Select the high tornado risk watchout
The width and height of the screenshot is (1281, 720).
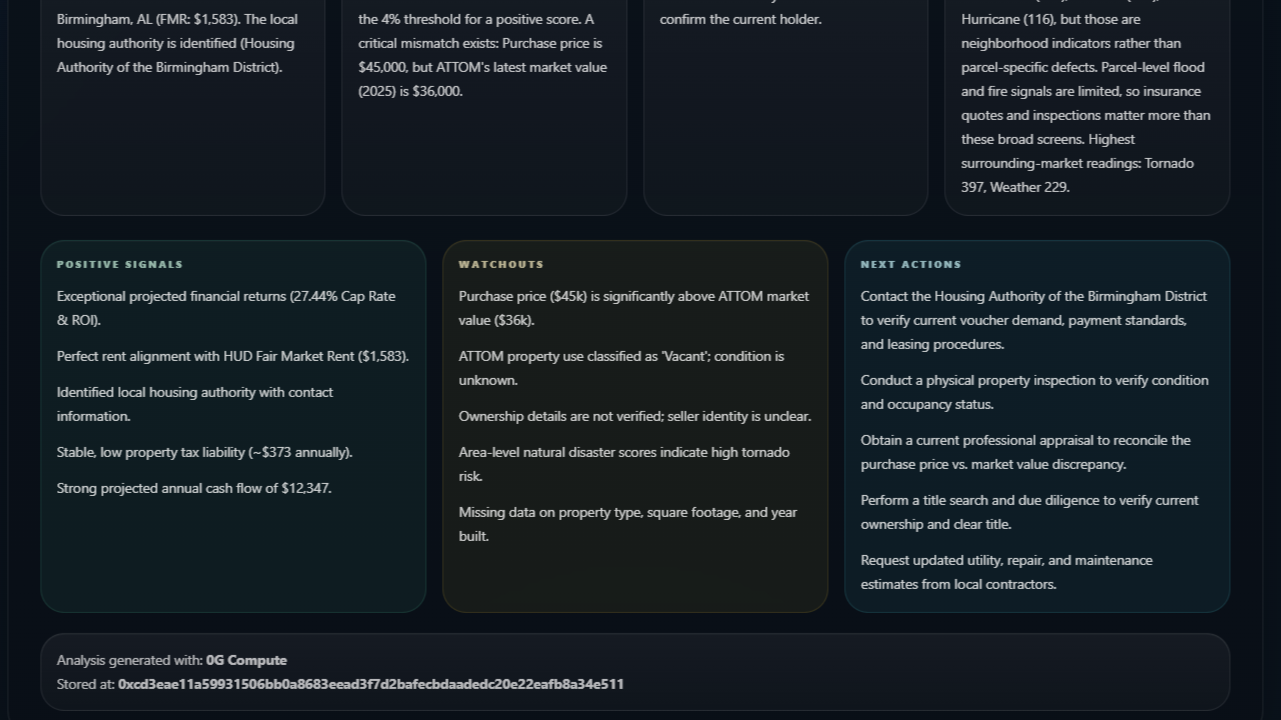624,464
